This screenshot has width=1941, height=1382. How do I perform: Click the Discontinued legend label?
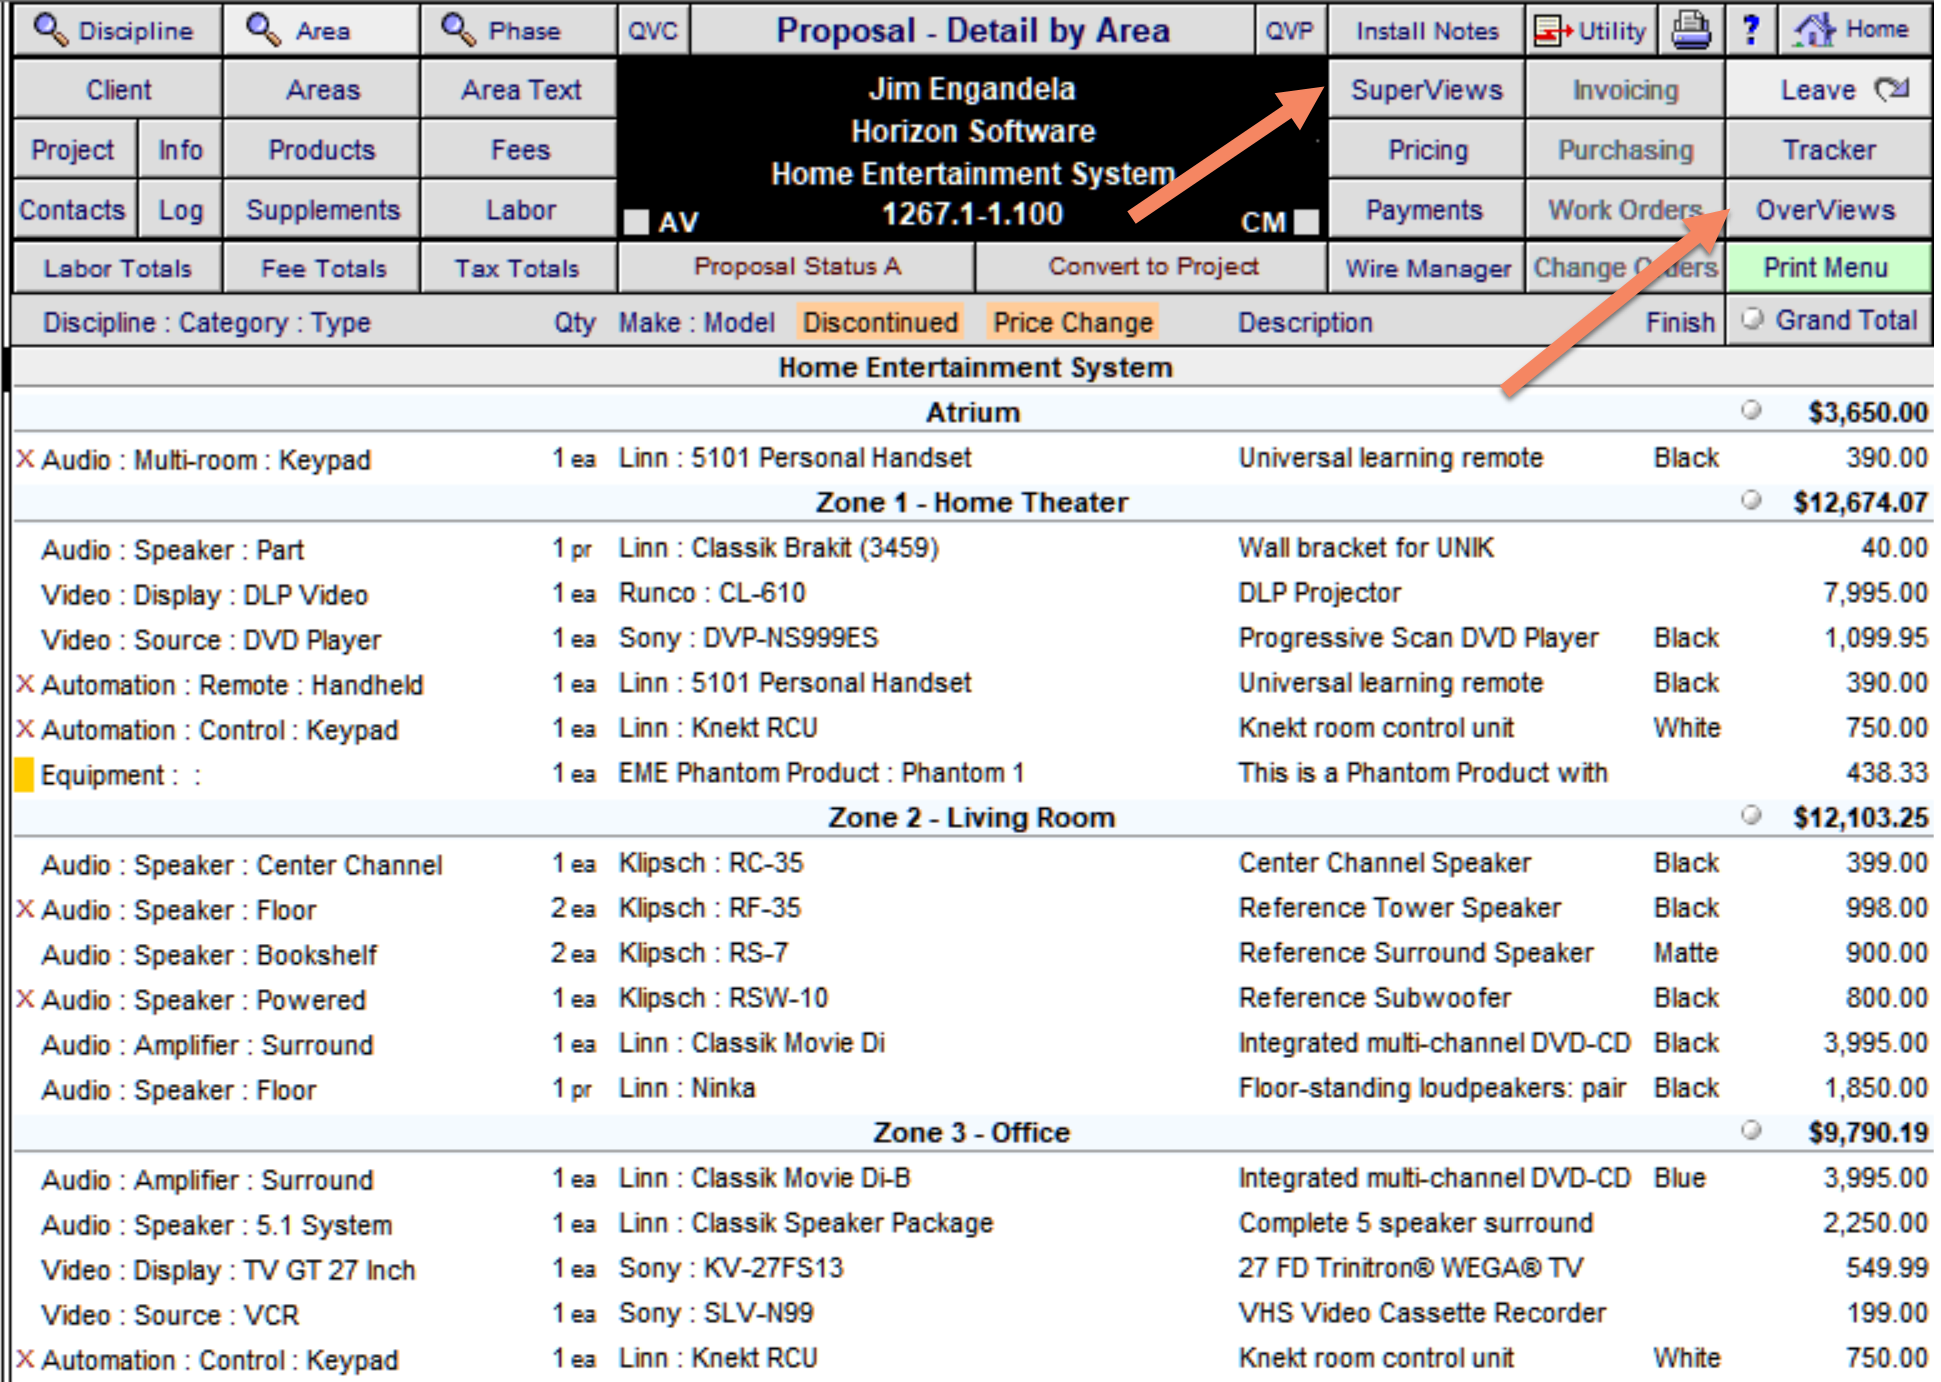click(x=880, y=322)
